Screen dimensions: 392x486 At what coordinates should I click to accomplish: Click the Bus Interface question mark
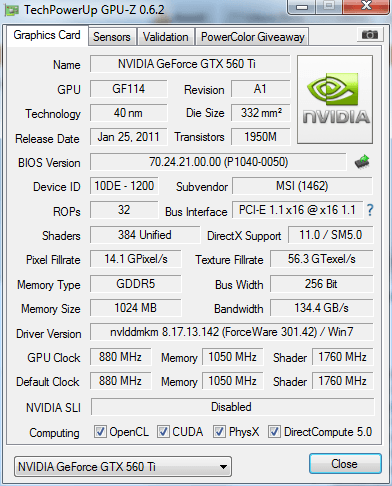tap(370, 210)
